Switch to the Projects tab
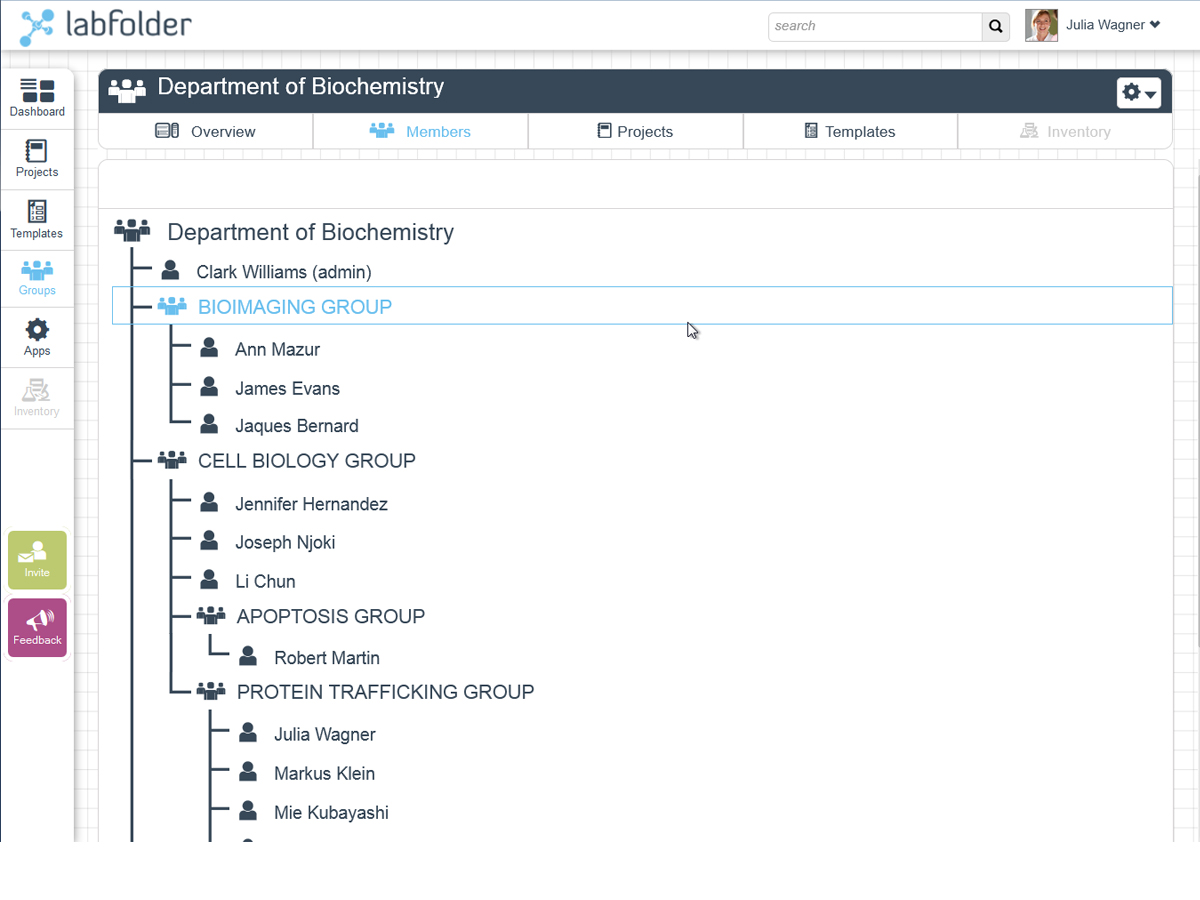The image size is (1200, 900). click(635, 131)
